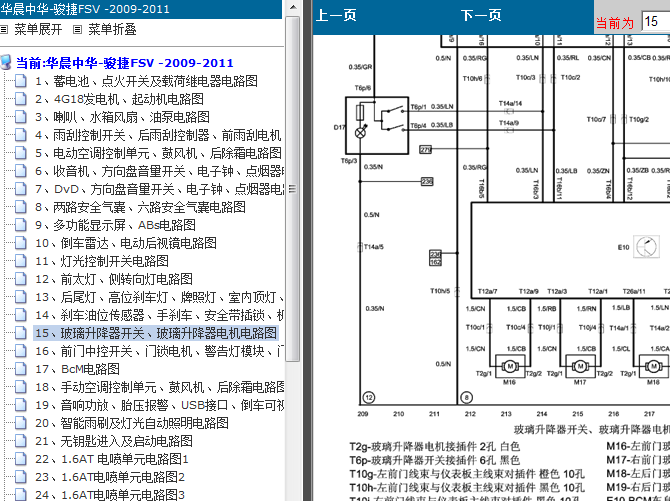Open 10、倒车雷达、电动后视镜电路图
This screenshot has height=501, width=670.
click(126, 243)
